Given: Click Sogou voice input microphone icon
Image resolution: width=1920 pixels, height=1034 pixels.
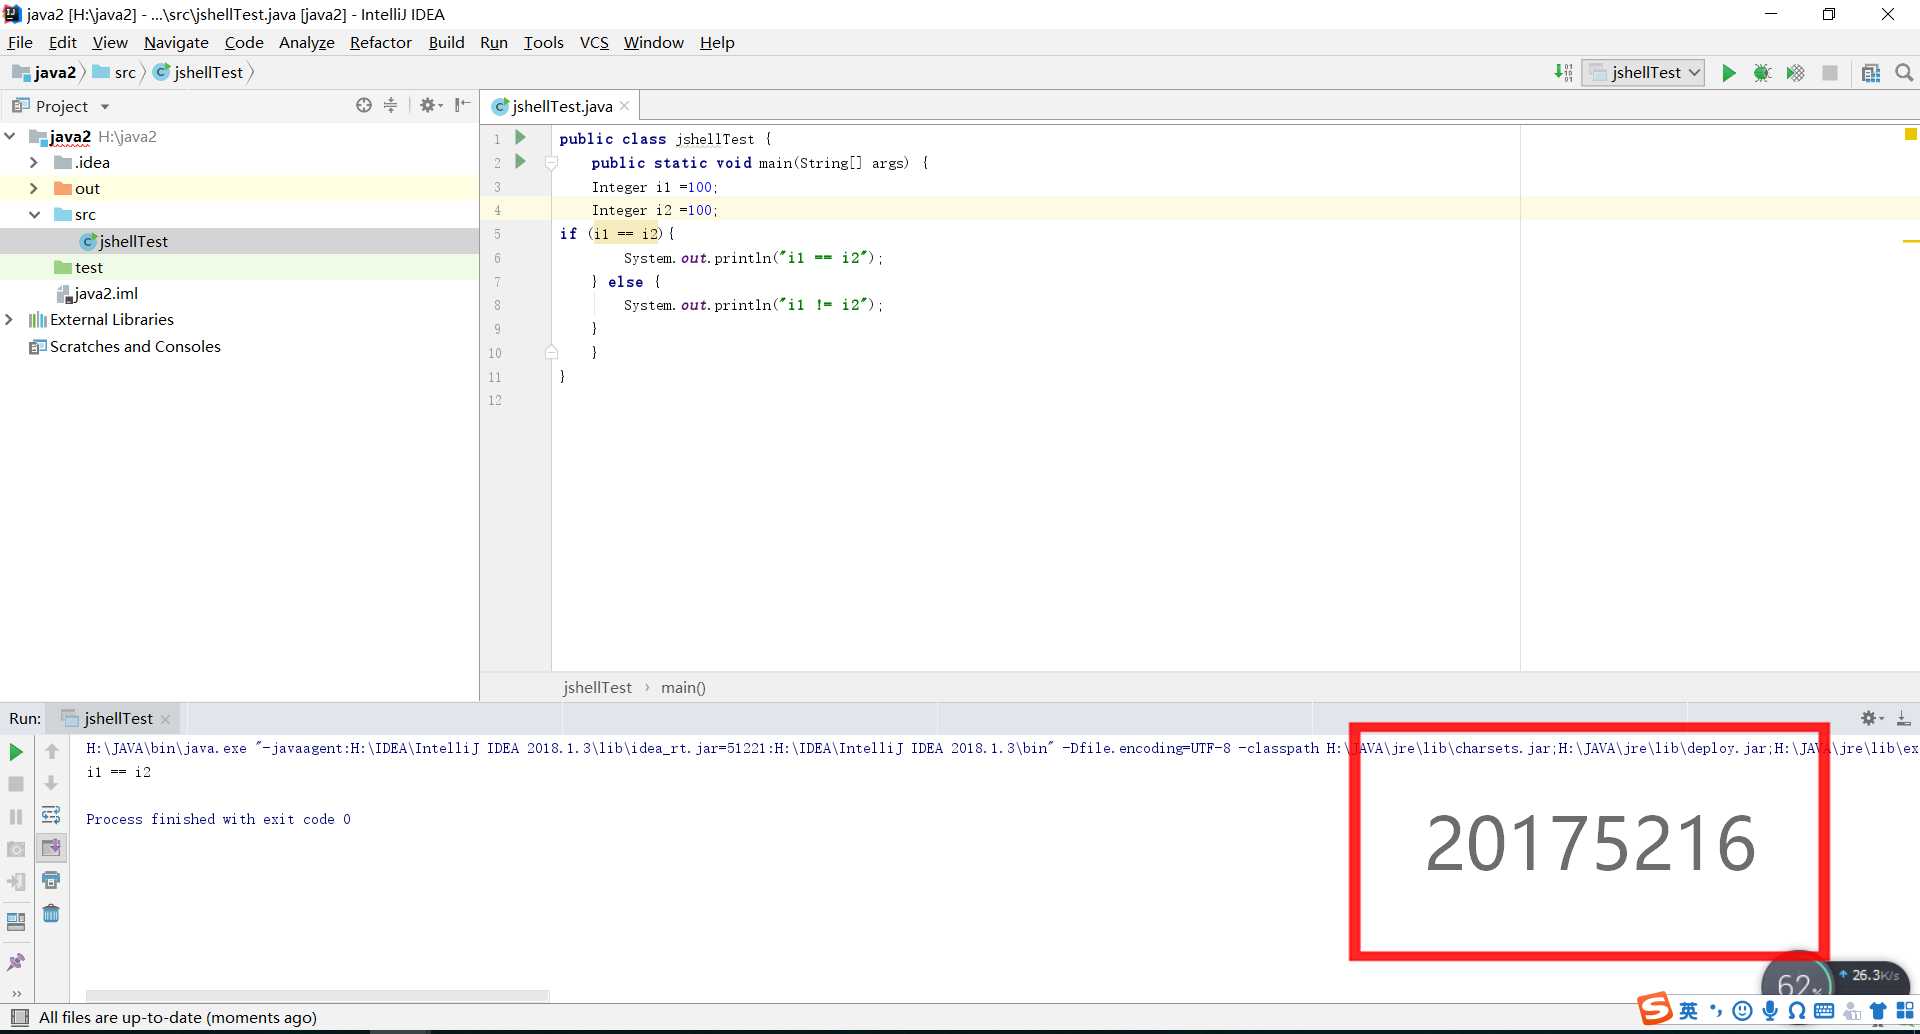Looking at the screenshot, I should point(1770,1011).
